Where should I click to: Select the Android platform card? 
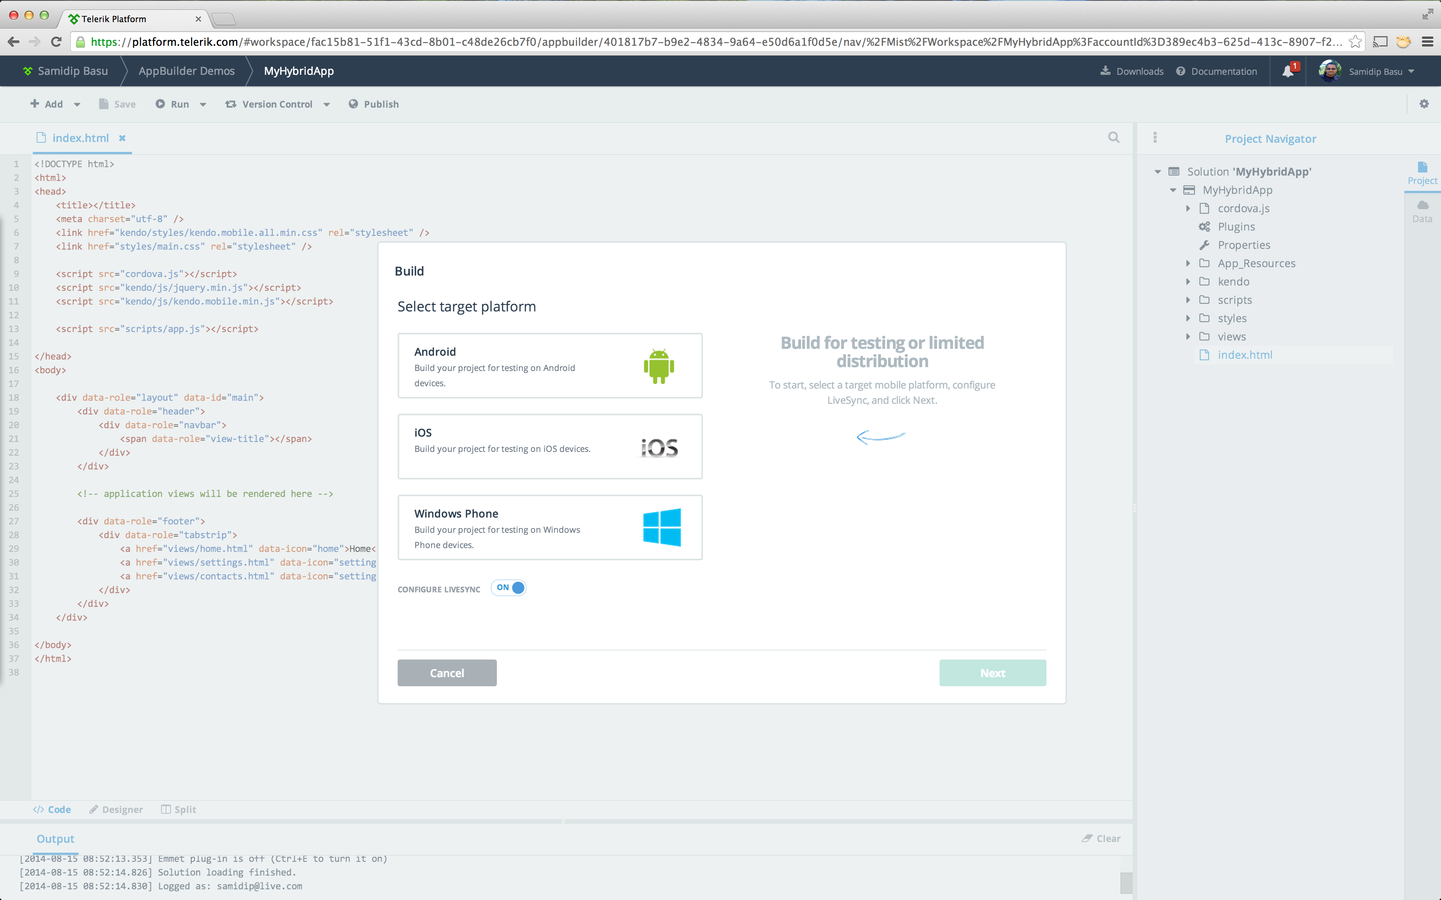coord(550,366)
